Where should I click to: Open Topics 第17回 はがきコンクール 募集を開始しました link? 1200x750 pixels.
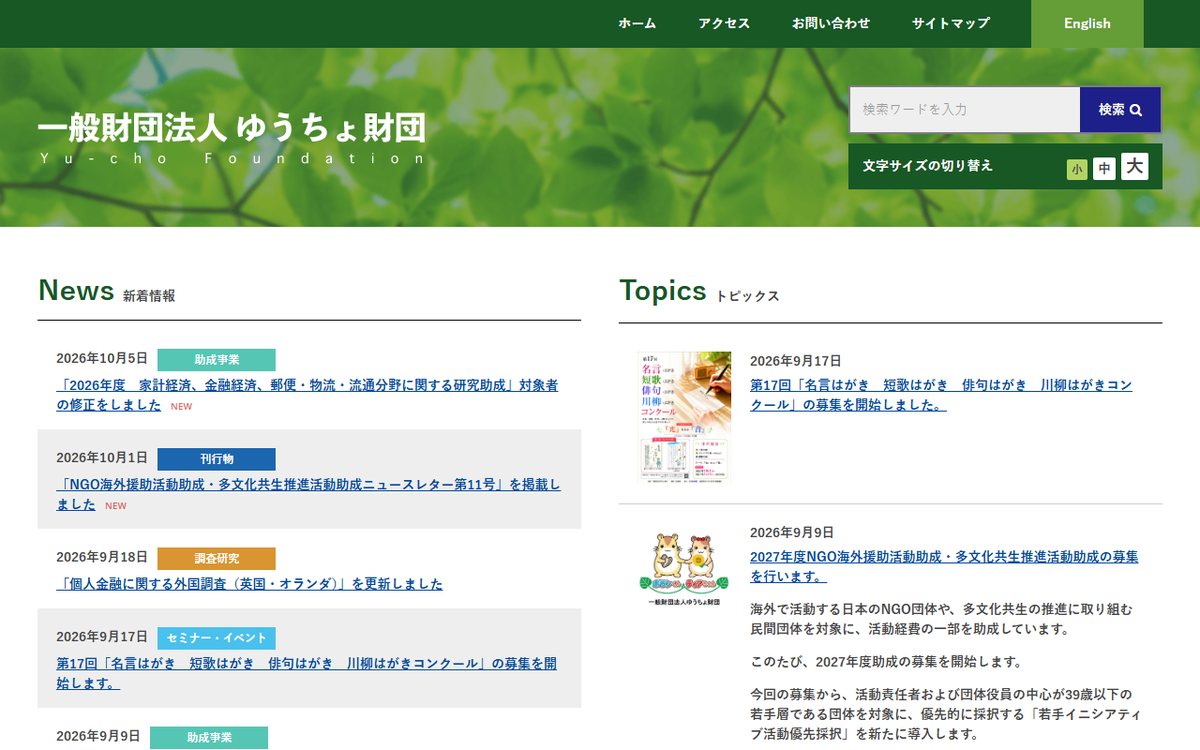941,395
